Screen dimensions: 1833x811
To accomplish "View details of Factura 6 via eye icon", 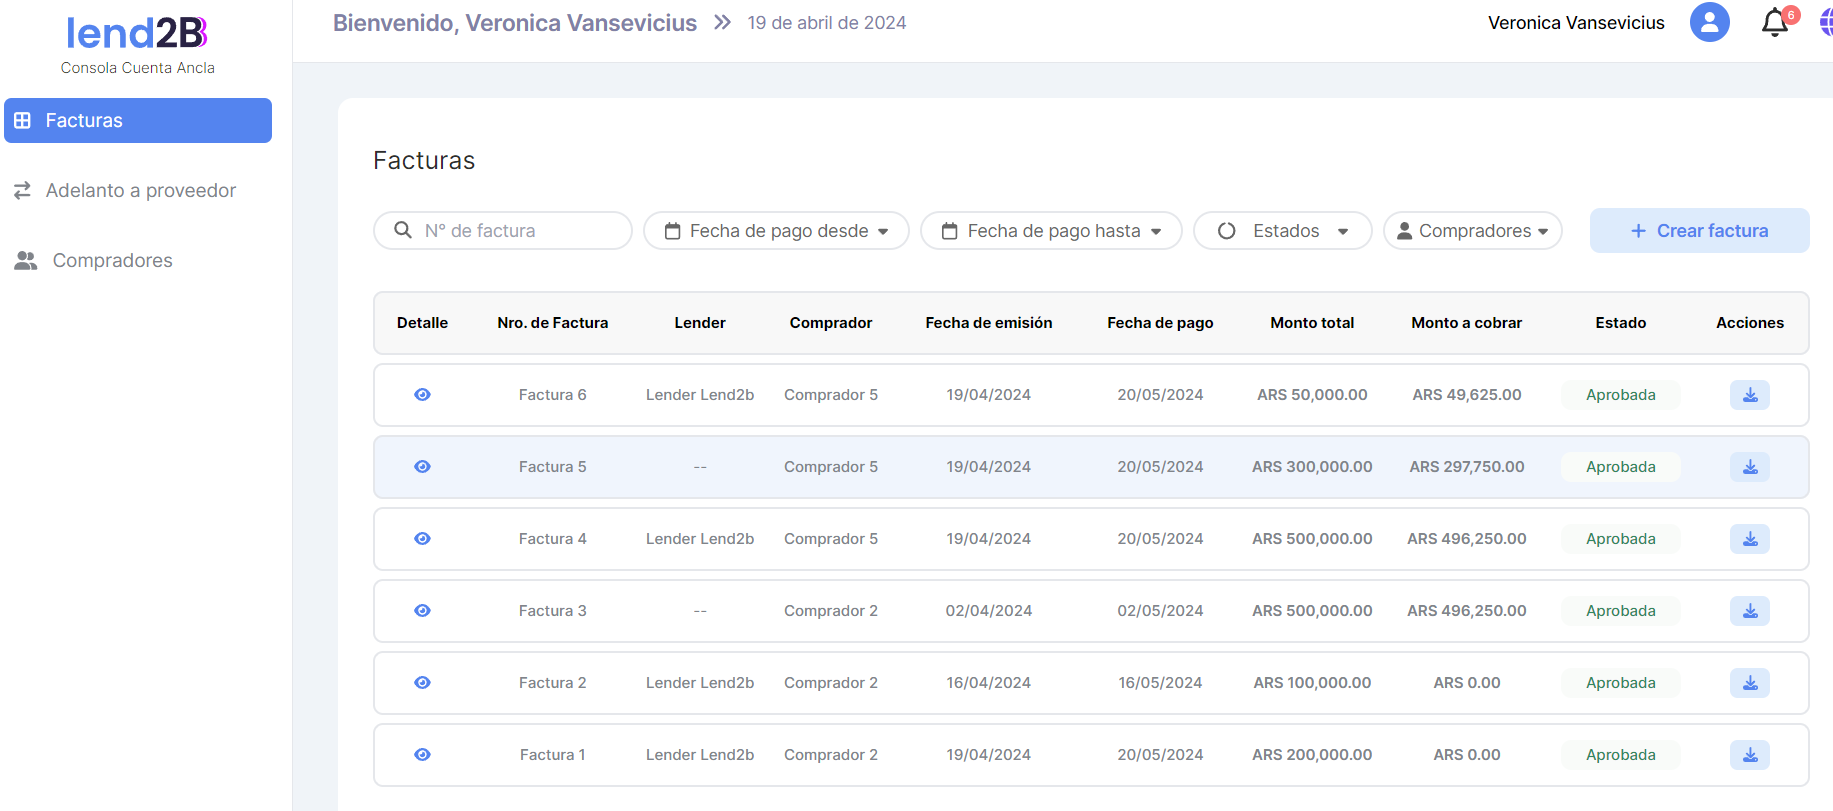I will (422, 395).
